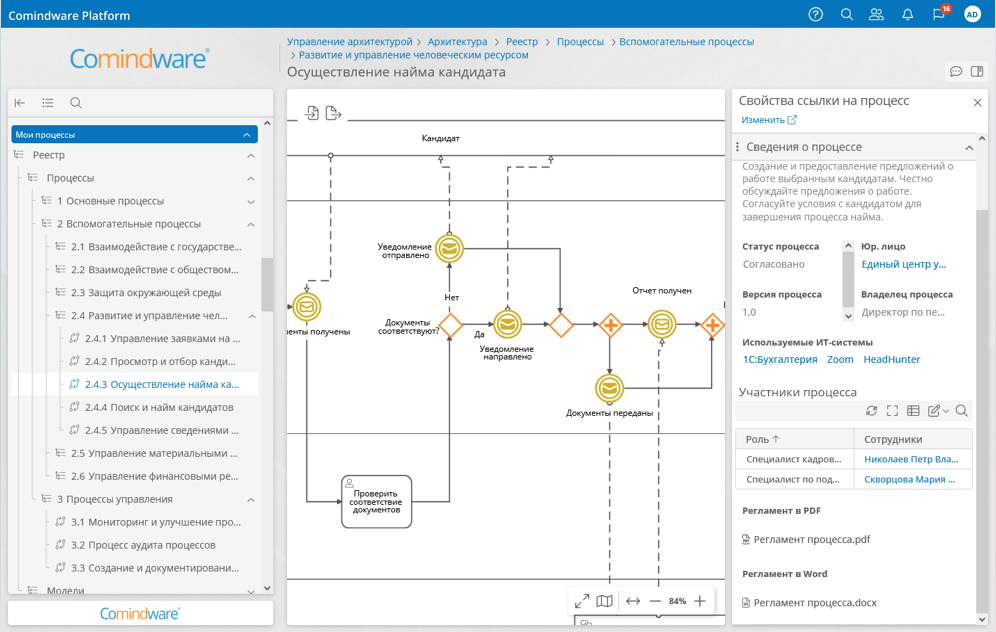The height and width of the screenshot is (632, 996).
Task: Toggle the right properties panel layout icon
Action: pos(977,72)
